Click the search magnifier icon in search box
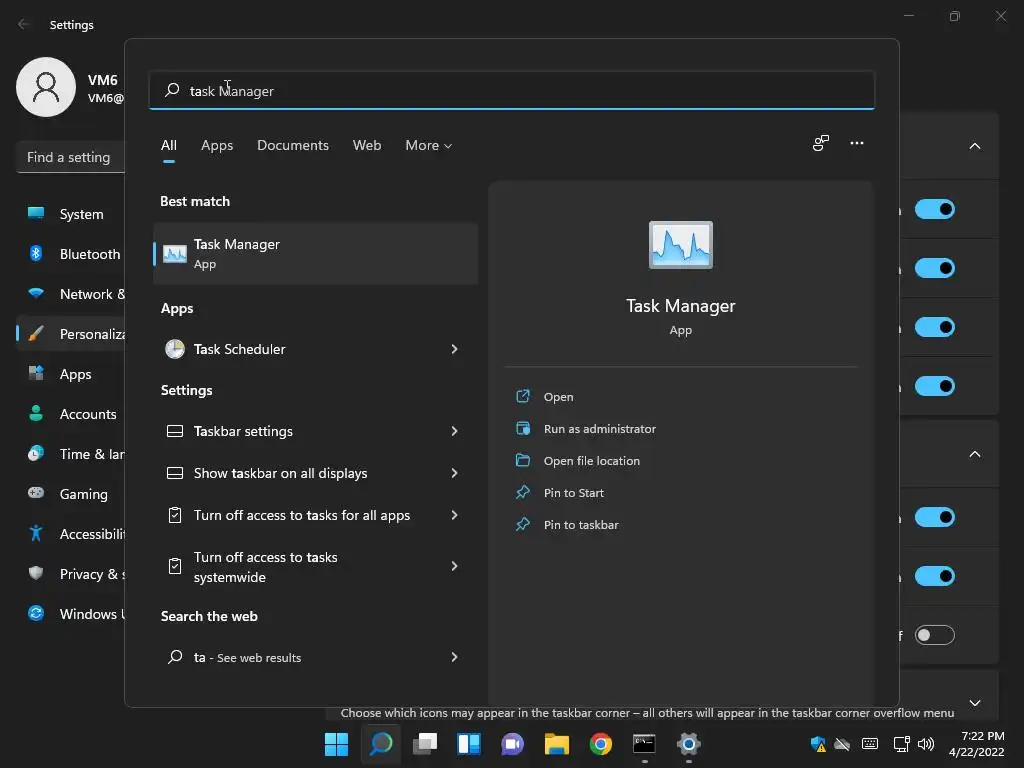1024x768 pixels. pos(172,90)
